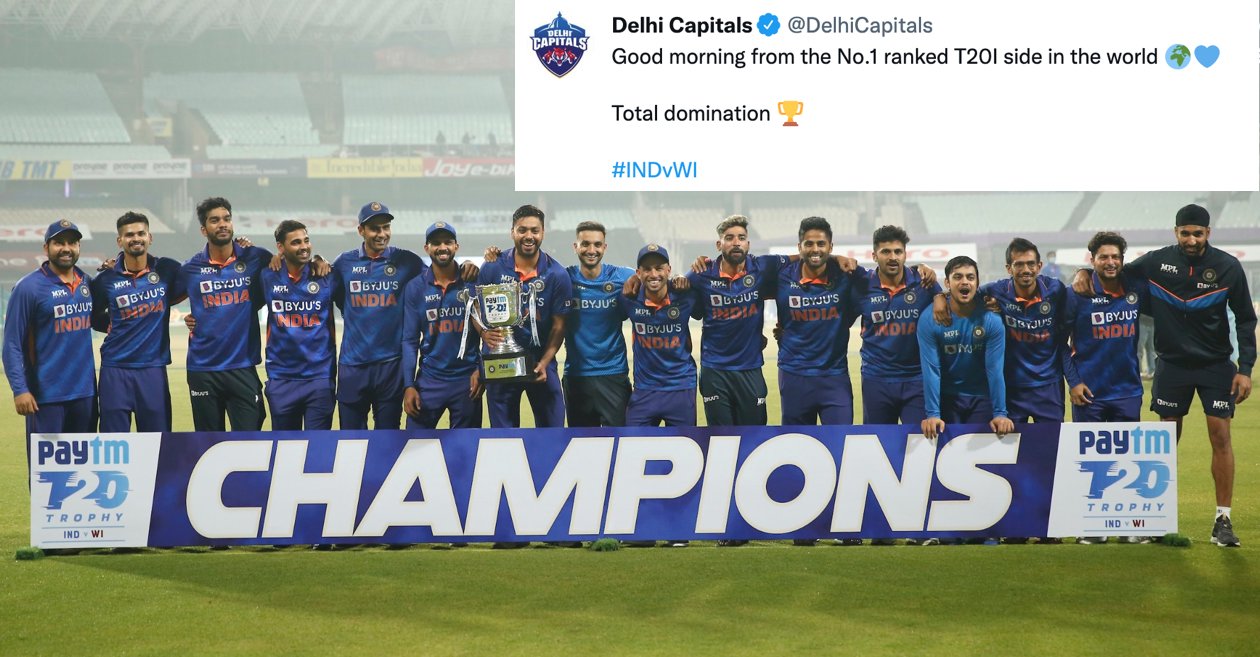
Task: Click the trophy emoji after Total domination
Action: (x=790, y=114)
